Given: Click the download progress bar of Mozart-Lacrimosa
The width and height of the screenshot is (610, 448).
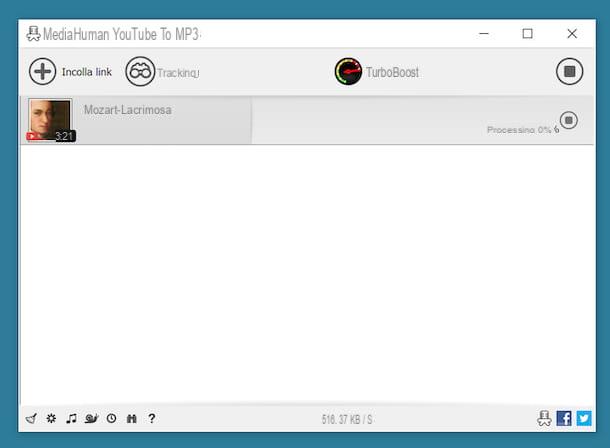Looking at the screenshot, I should pos(307,121).
